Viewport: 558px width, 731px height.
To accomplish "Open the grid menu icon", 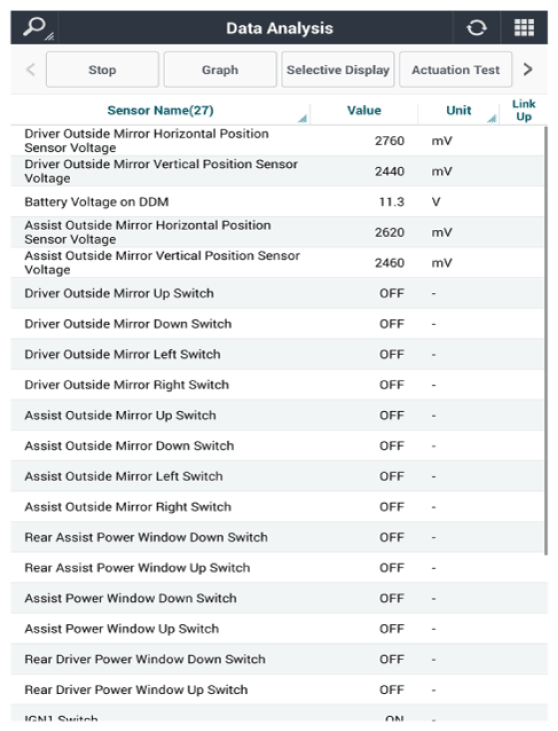I will (x=524, y=28).
